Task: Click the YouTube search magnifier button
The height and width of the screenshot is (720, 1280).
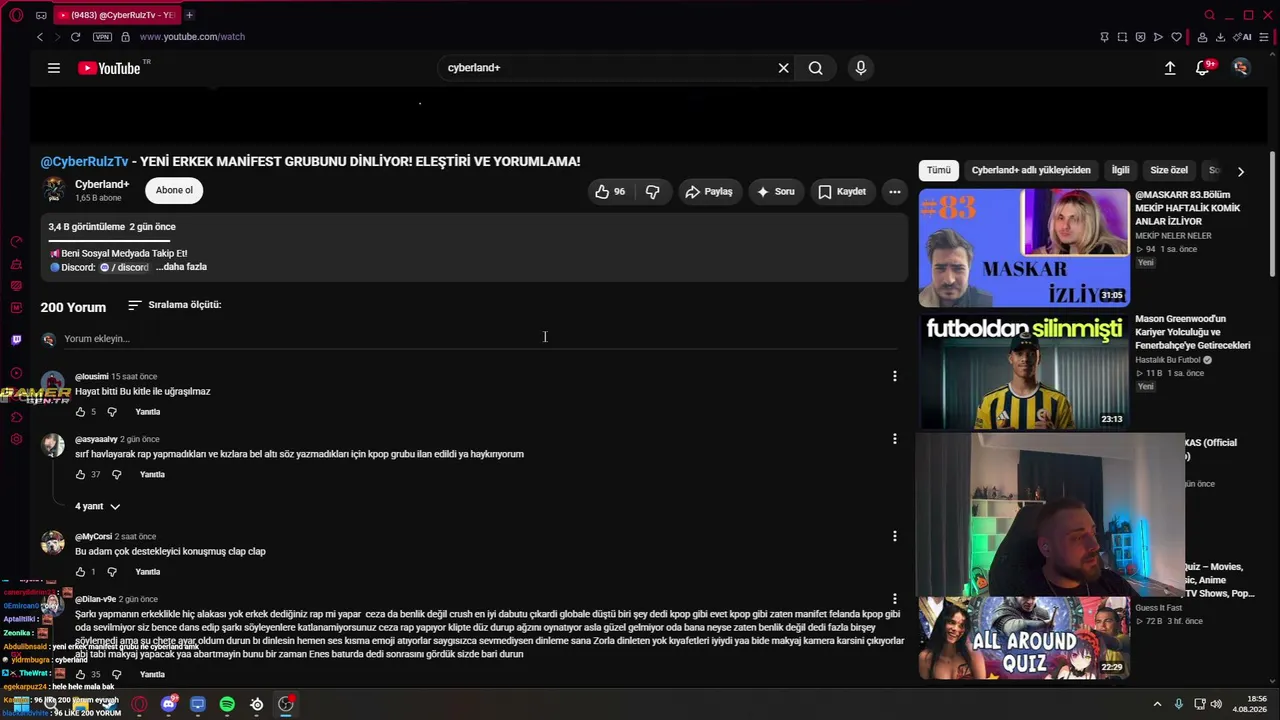Action: point(816,68)
